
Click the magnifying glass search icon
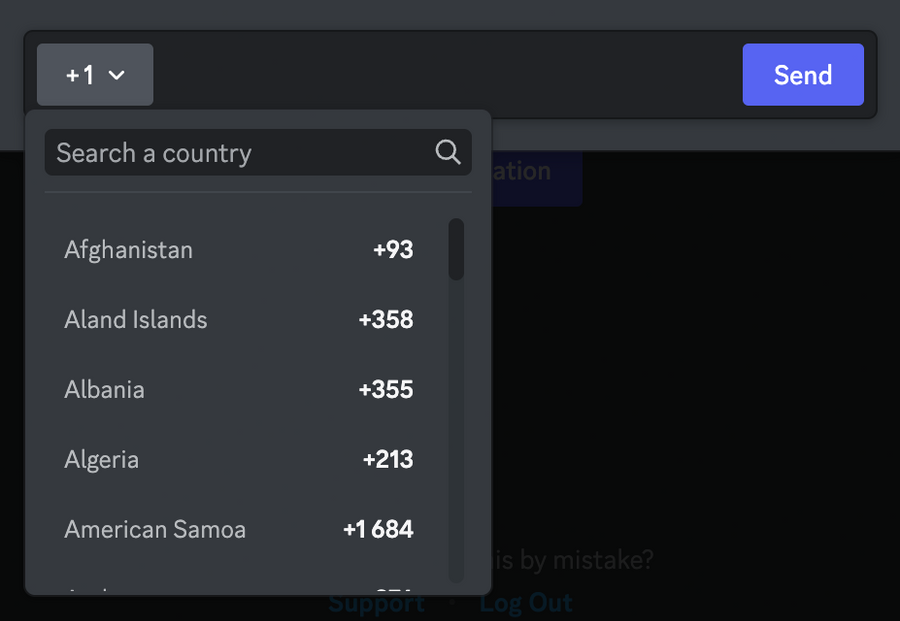(446, 151)
